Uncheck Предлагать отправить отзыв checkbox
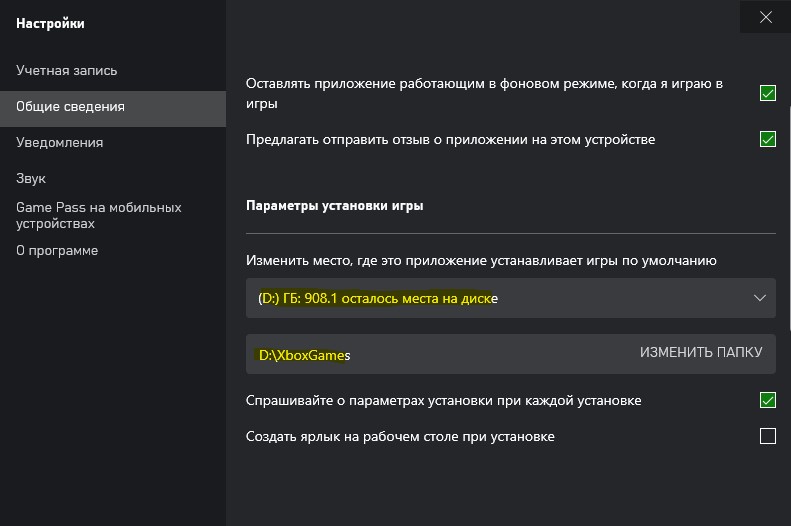This screenshot has width=791, height=526. click(768, 139)
